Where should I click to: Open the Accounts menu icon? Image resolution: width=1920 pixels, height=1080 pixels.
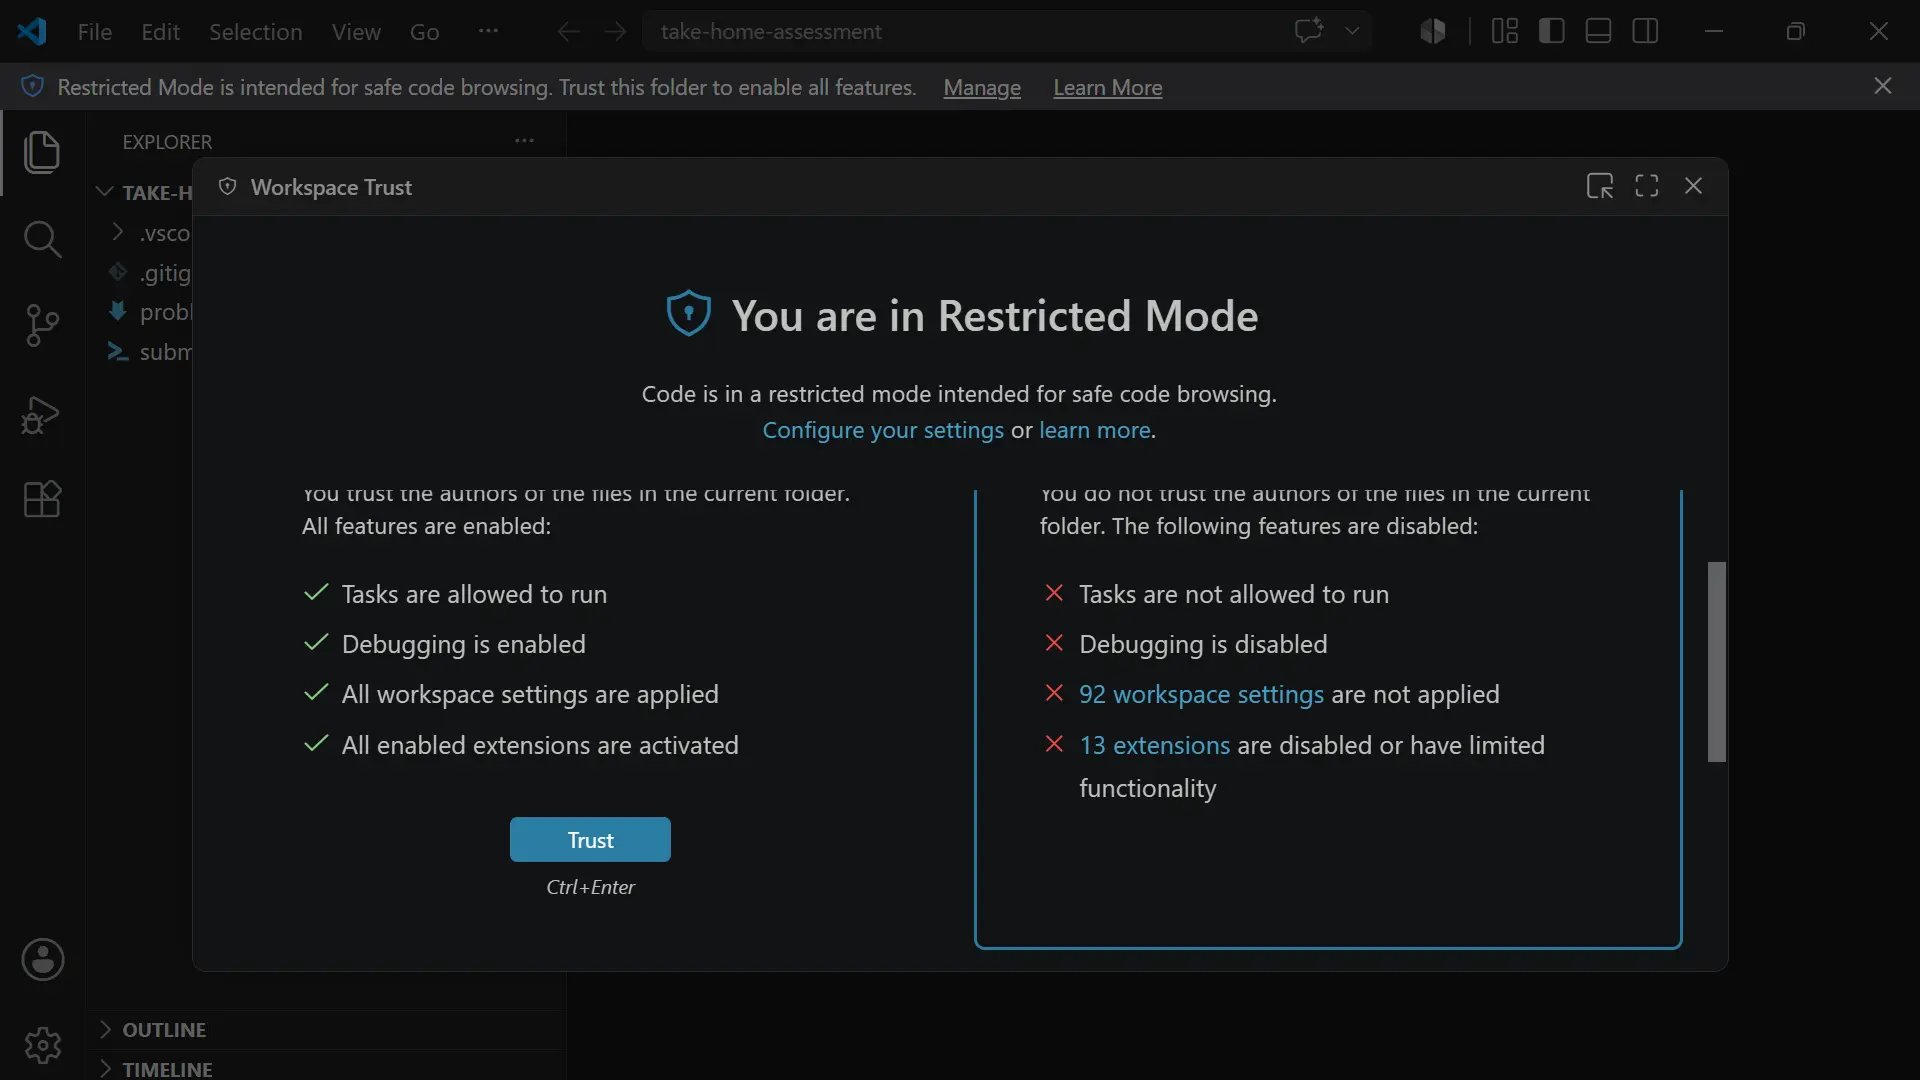43,960
